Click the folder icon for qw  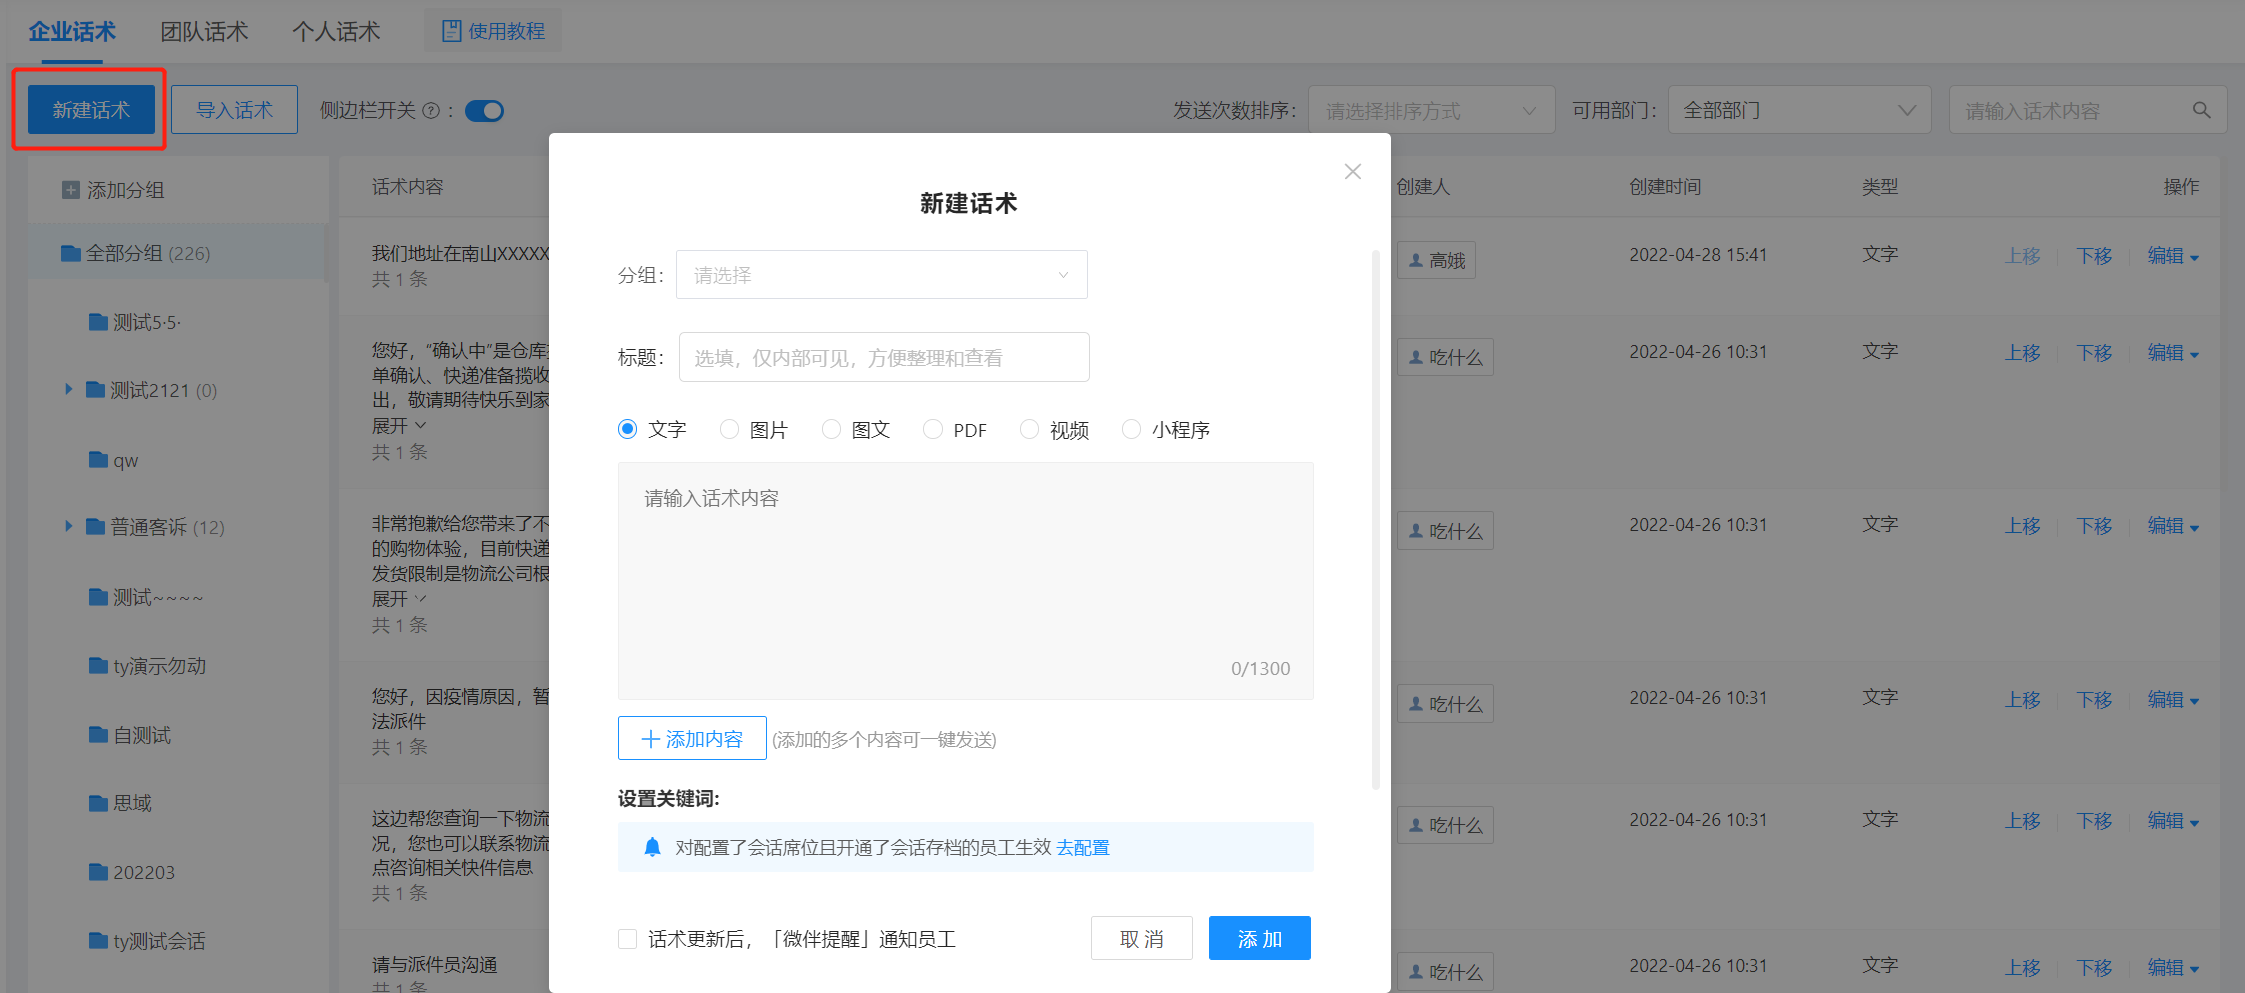click(x=98, y=460)
